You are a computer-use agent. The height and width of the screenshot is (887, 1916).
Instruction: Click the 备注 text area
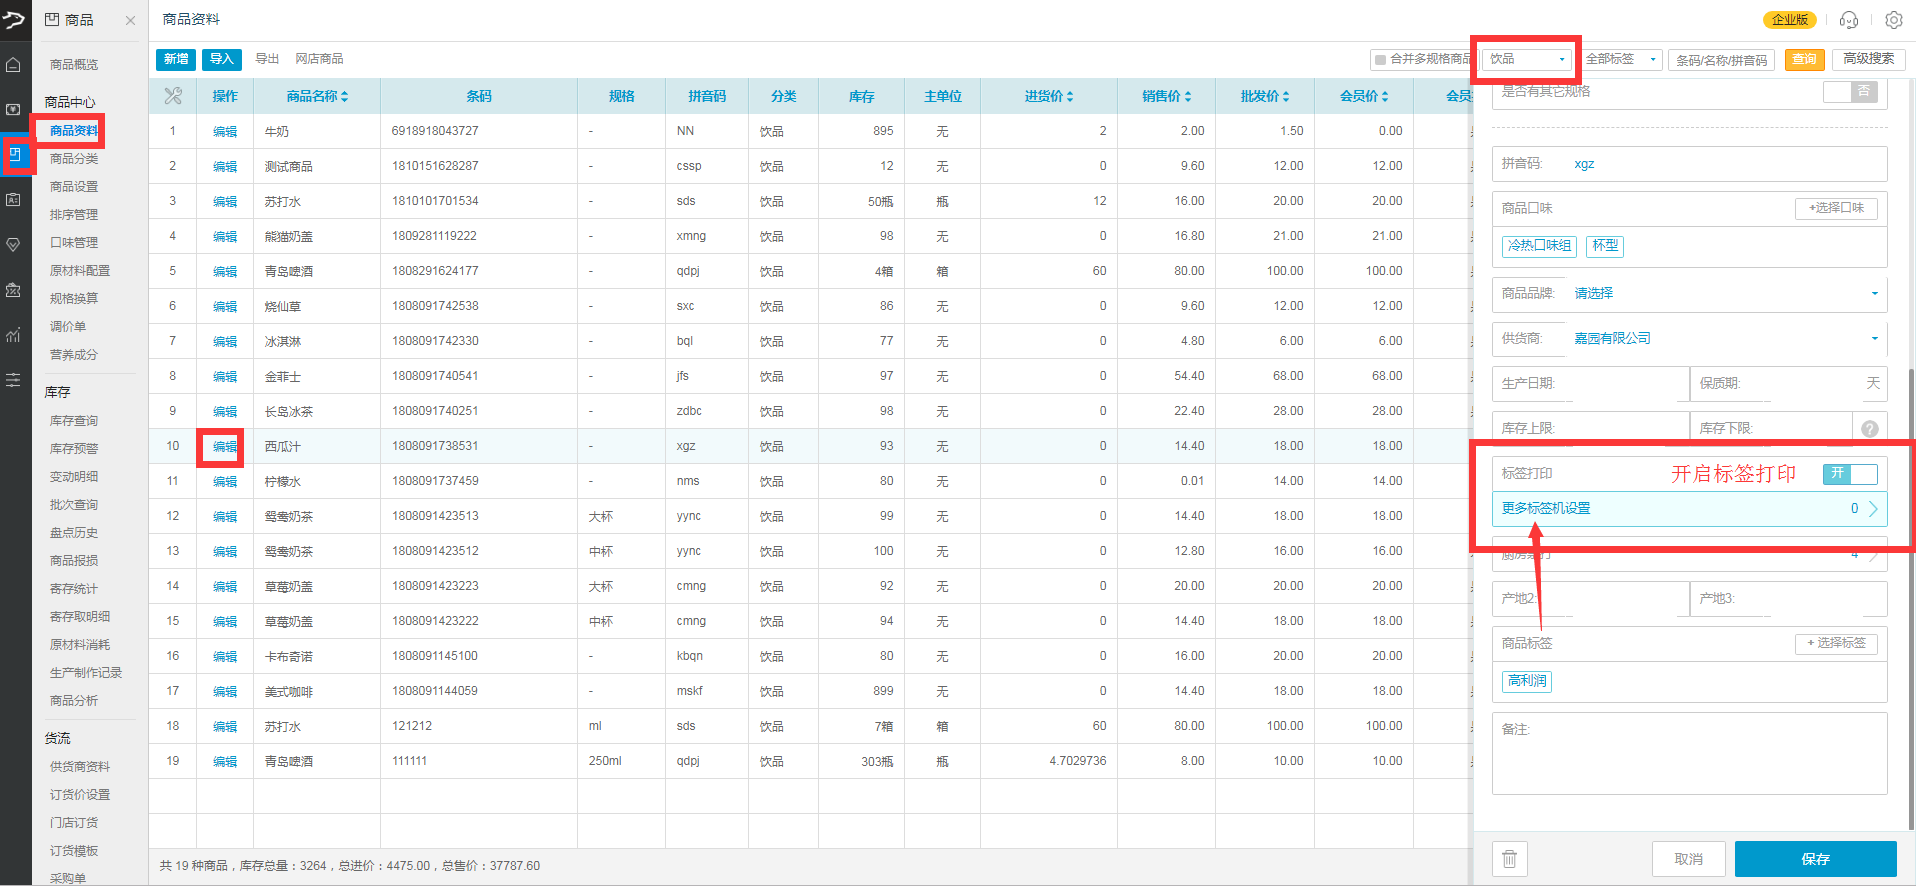[1690, 753]
